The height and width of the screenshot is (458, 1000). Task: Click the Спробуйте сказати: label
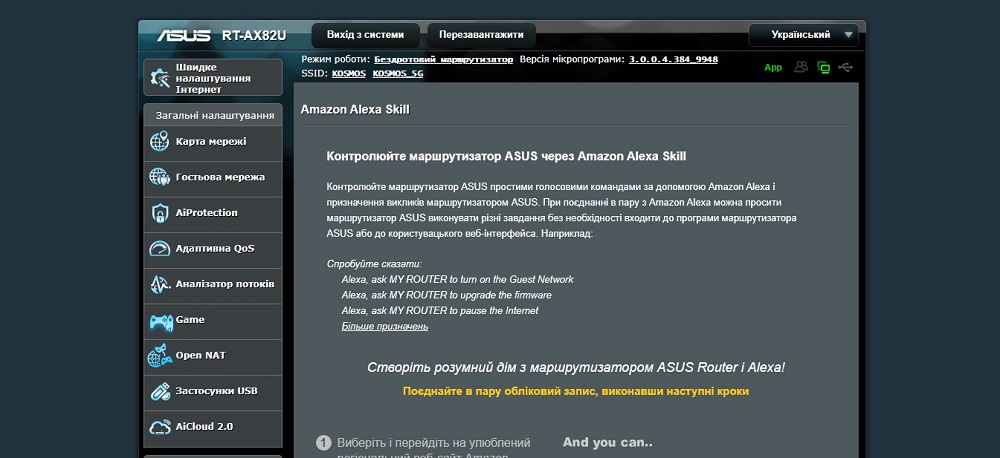coord(374,264)
